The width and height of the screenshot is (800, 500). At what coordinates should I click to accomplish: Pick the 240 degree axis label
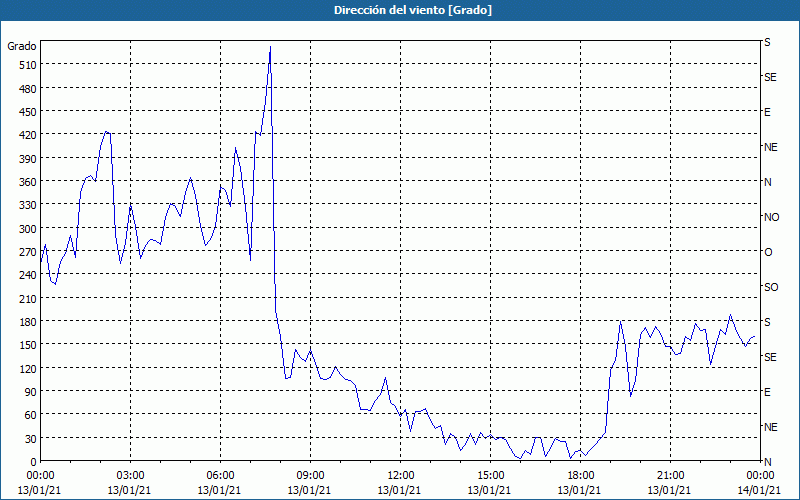click(28, 275)
